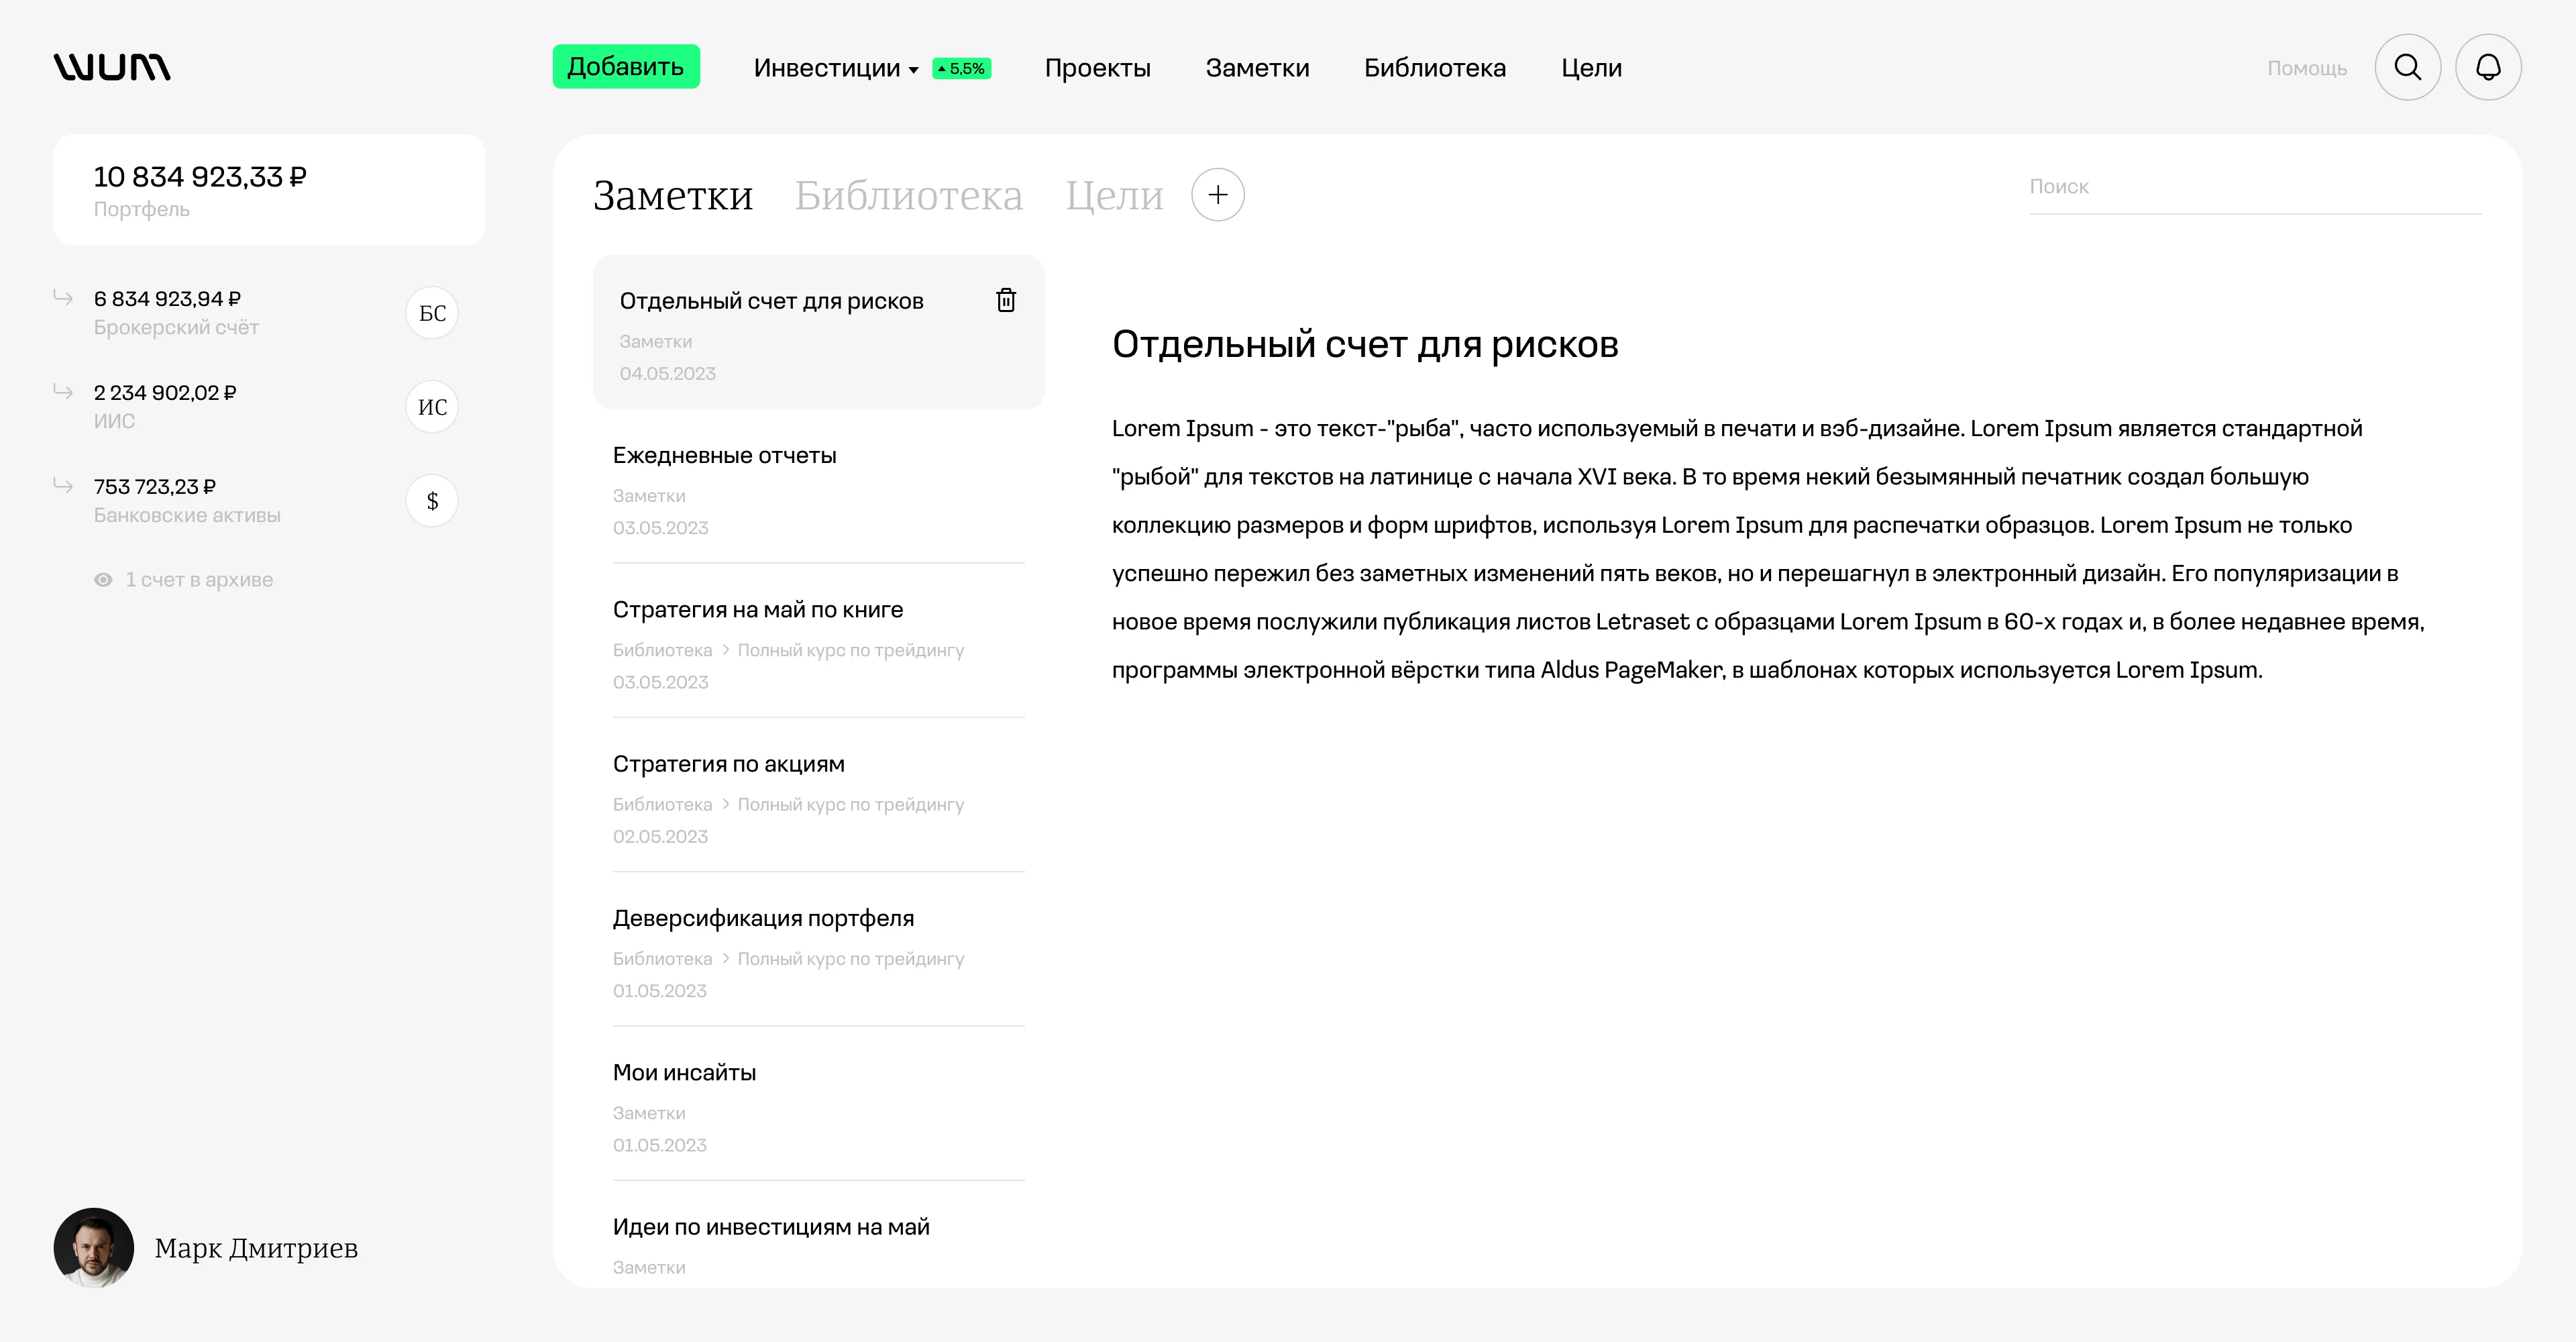
Task: Select note Отдельный счет для рисков in list
Action: [x=818, y=332]
